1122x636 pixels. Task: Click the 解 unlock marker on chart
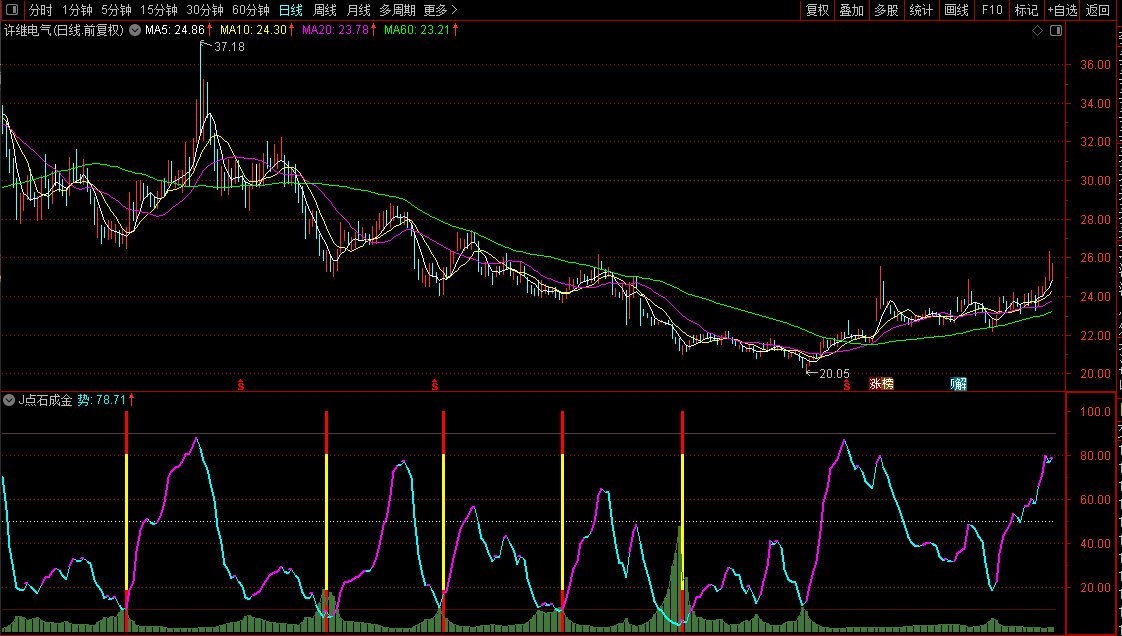tap(959, 384)
